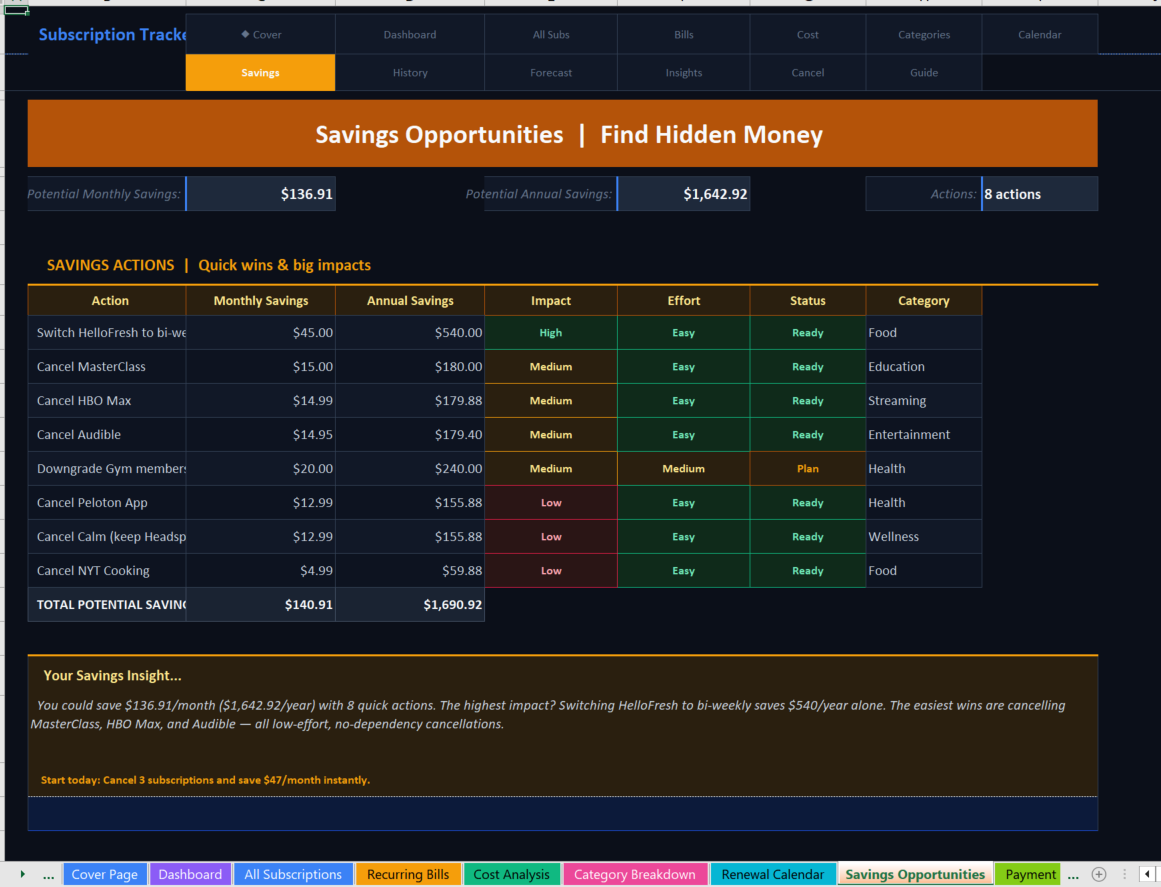Select the highlighted Savings navigation button
This screenshot has width=1161, height=887.
(261, 73)
